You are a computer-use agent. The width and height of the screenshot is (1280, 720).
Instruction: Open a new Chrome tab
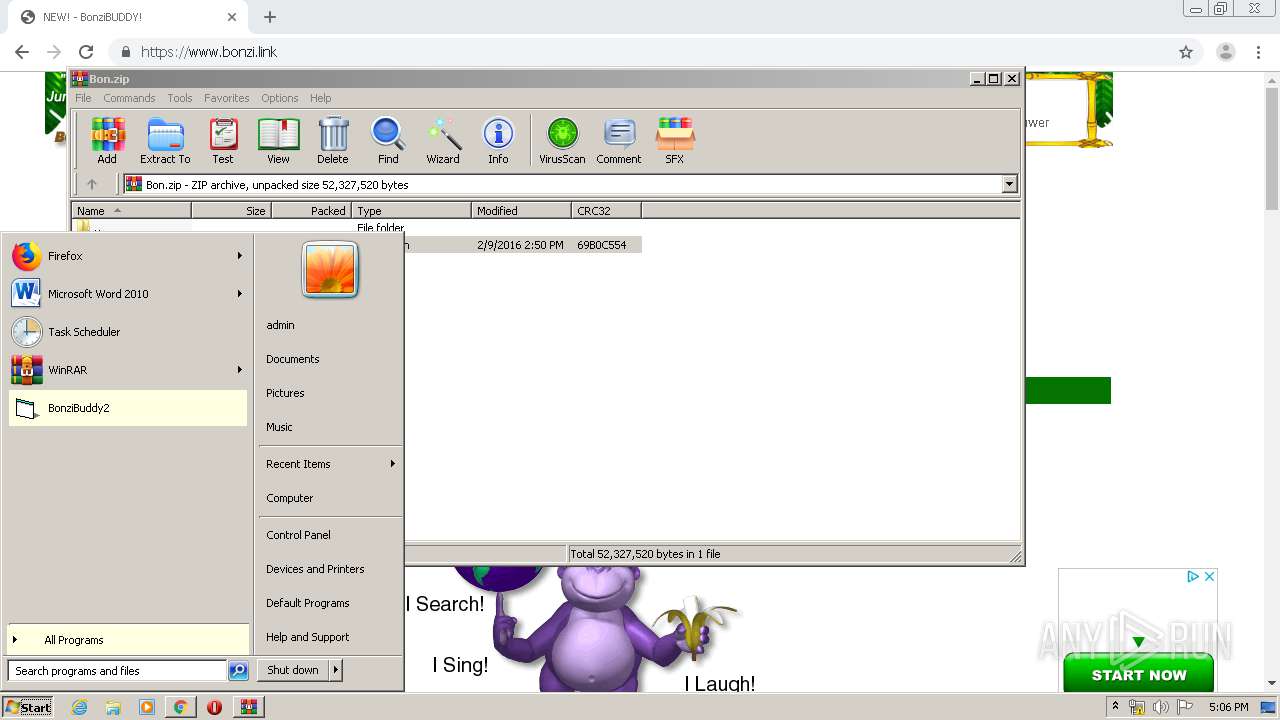[x=270, y=17]
